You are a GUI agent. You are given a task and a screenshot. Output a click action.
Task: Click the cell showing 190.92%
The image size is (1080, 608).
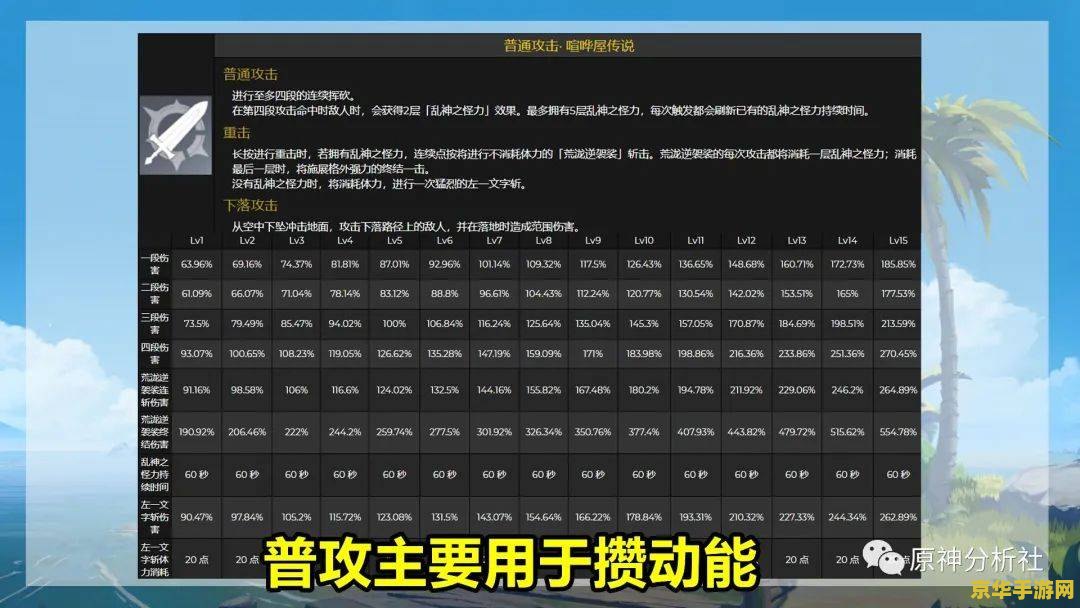196,432
